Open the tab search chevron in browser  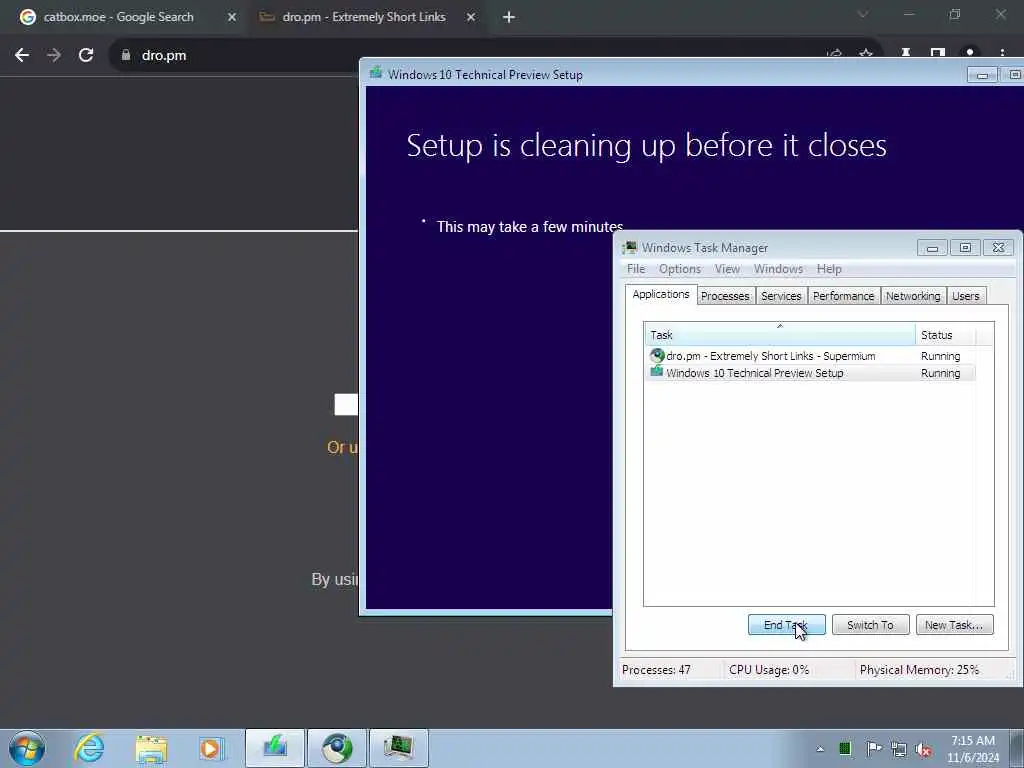pyautogui.click(x=863, y=14)
